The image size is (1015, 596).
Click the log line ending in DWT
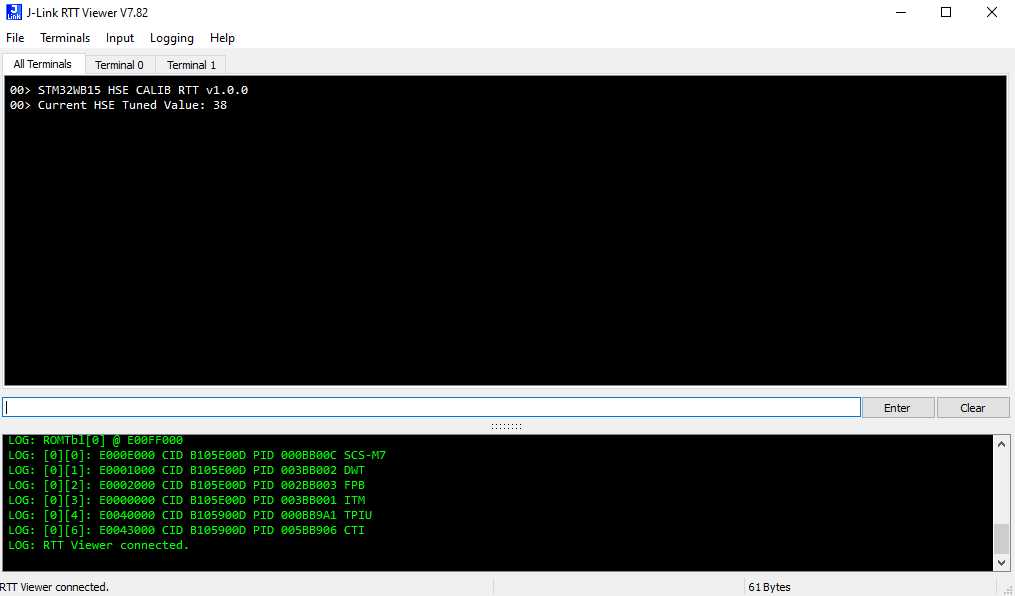tap(186, 470)
